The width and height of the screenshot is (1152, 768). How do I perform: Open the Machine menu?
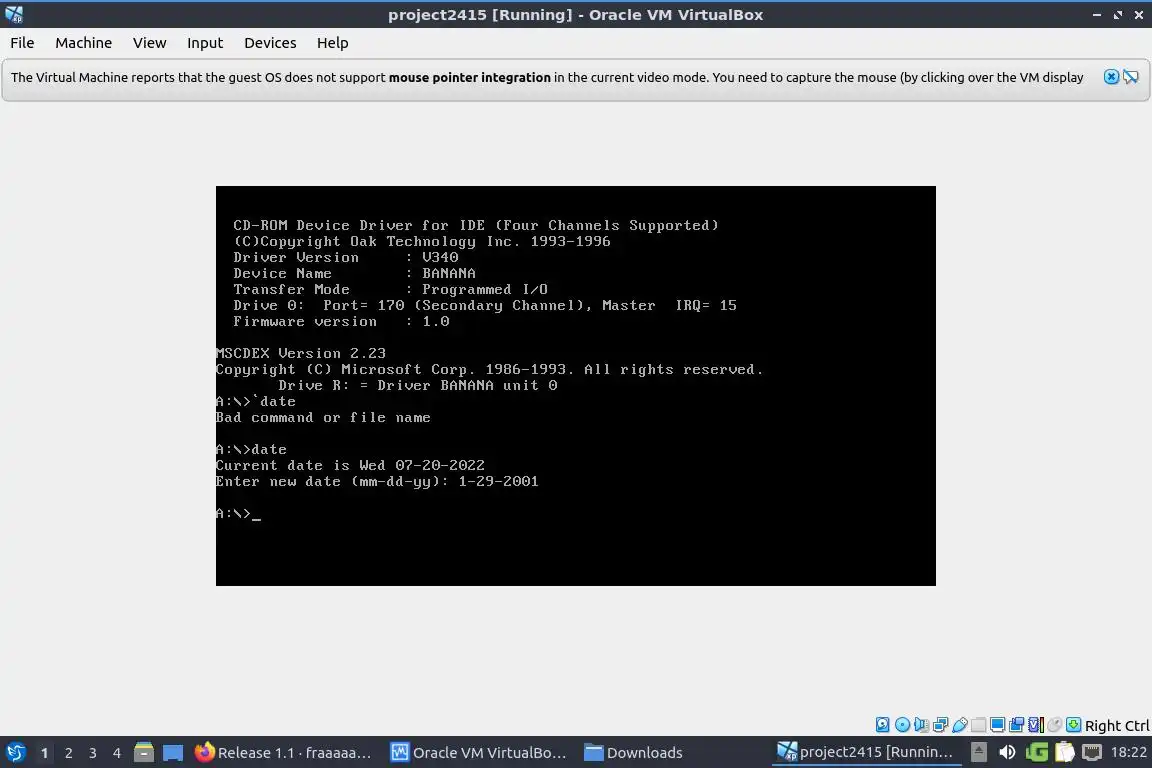[x=83, y=43]
